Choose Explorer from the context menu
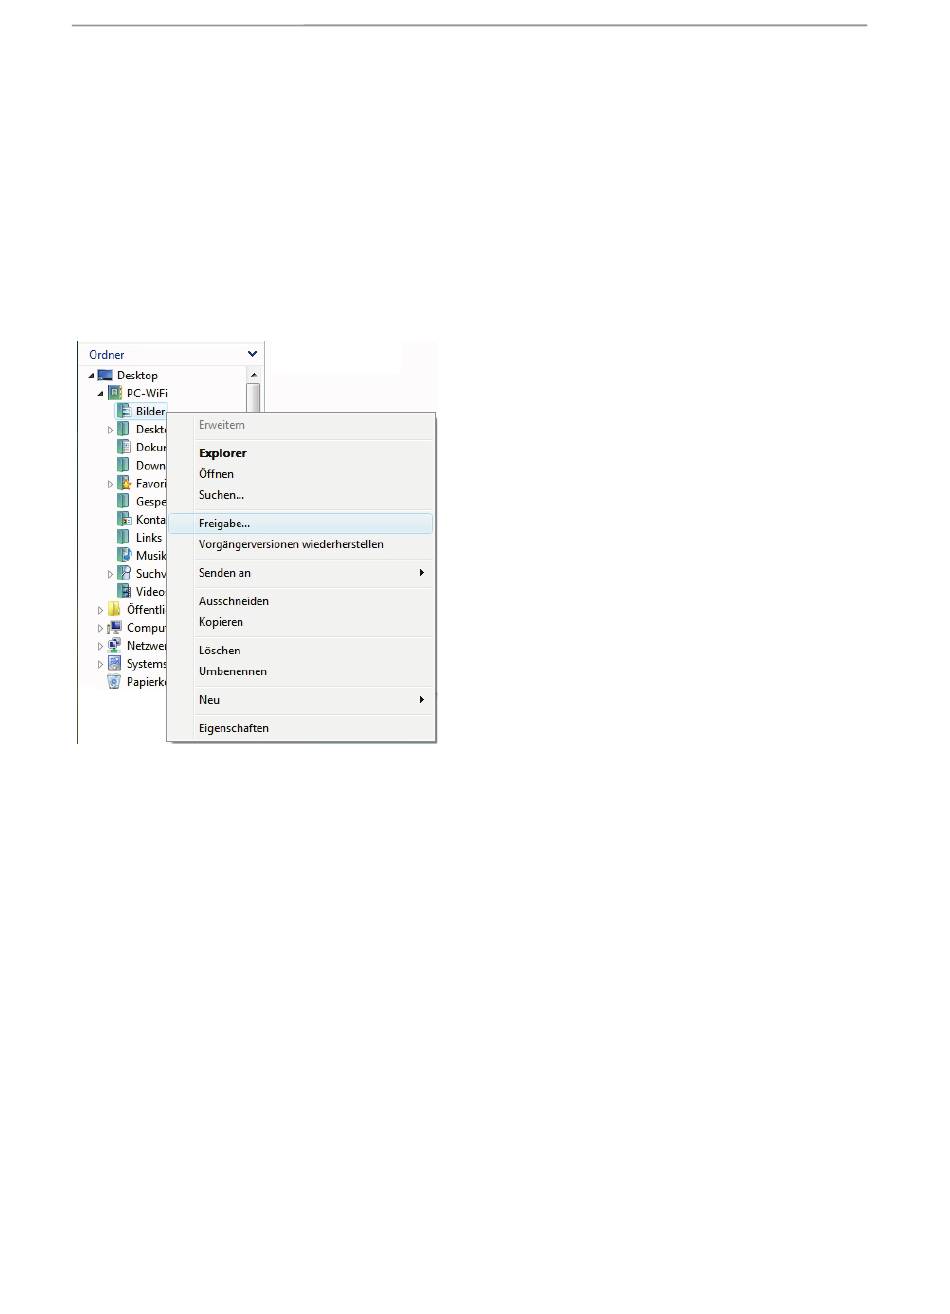 pos(301,453)
